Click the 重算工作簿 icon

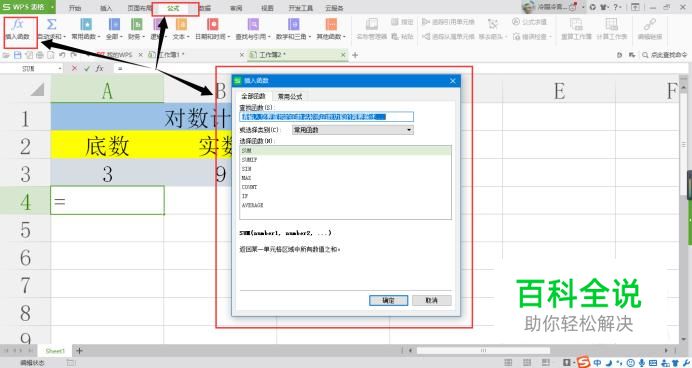tap(576, 24)
